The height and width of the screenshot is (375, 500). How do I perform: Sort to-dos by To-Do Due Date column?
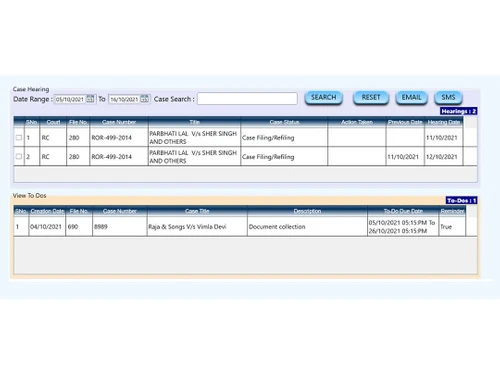coord(403,211)
